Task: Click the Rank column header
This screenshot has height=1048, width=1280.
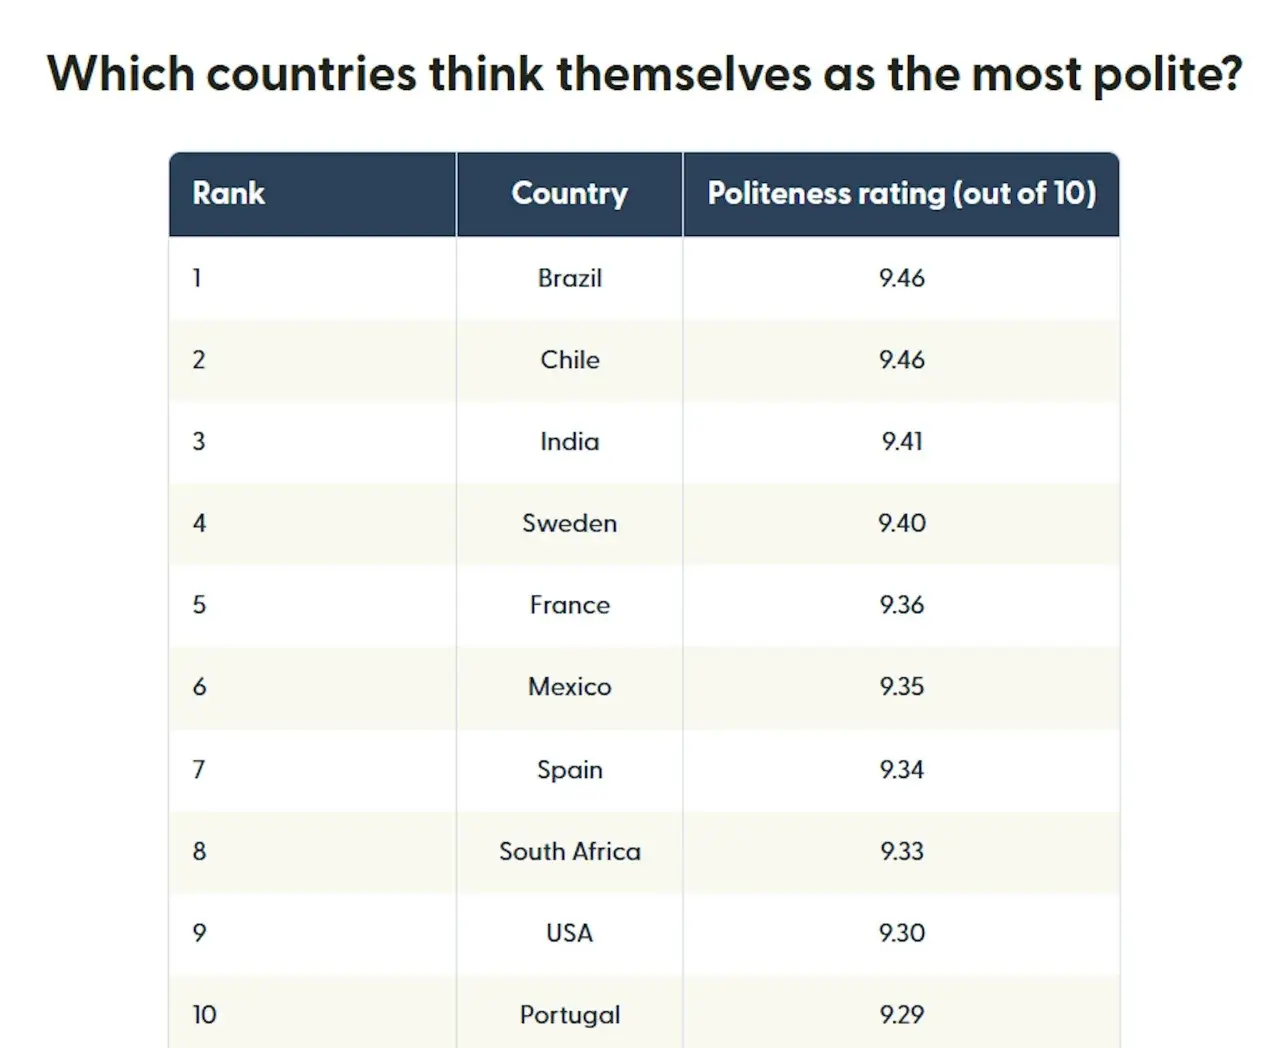Action: pyautogui.click(x=229, y=193)
